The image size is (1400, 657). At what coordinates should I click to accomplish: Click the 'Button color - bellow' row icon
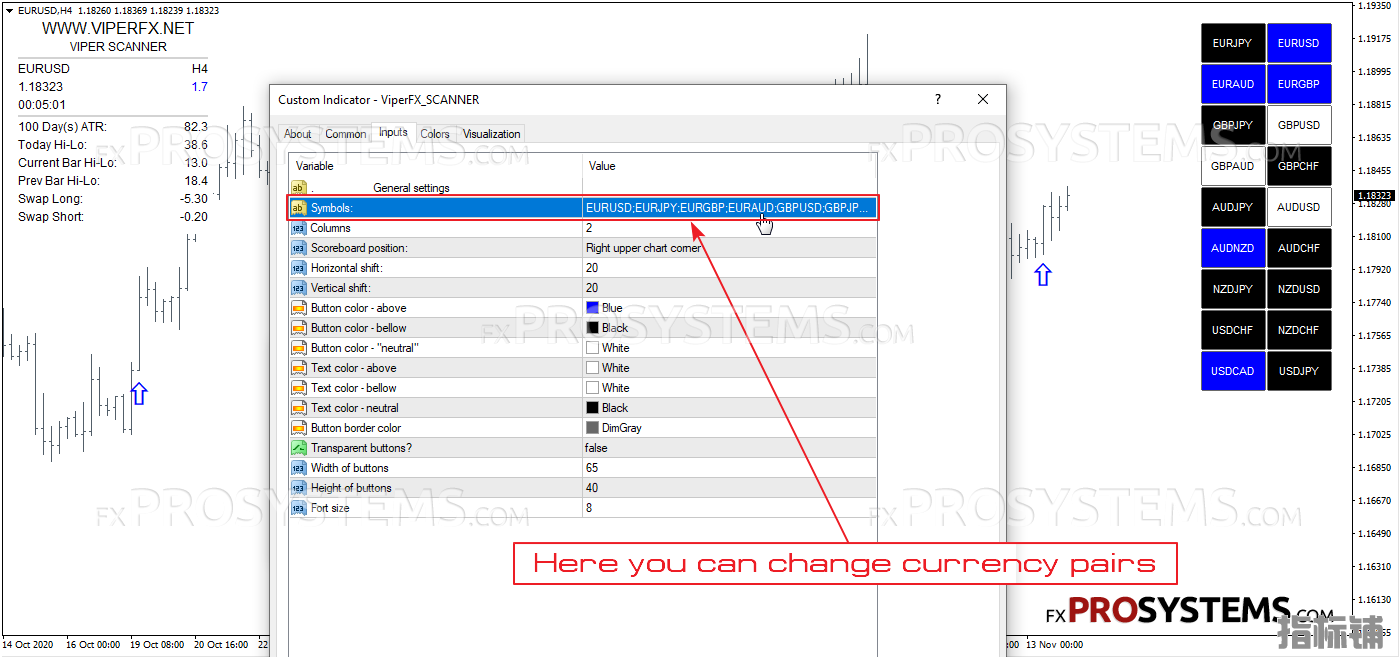pos(298,328)
